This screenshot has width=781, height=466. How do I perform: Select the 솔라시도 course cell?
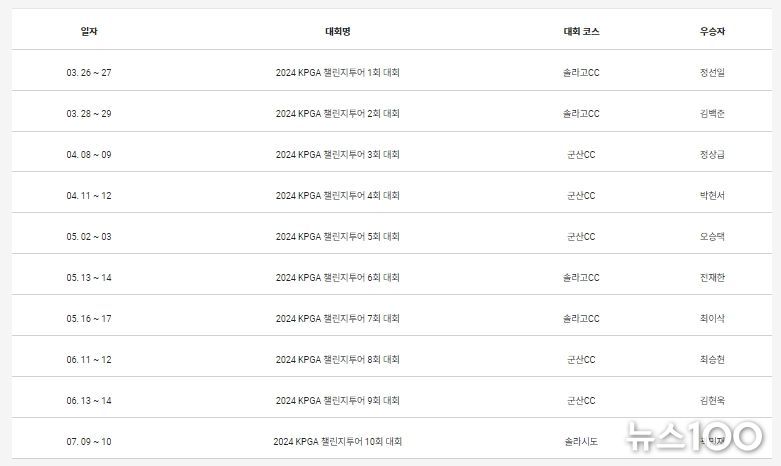pyautogui.click(x=581, y=442)
